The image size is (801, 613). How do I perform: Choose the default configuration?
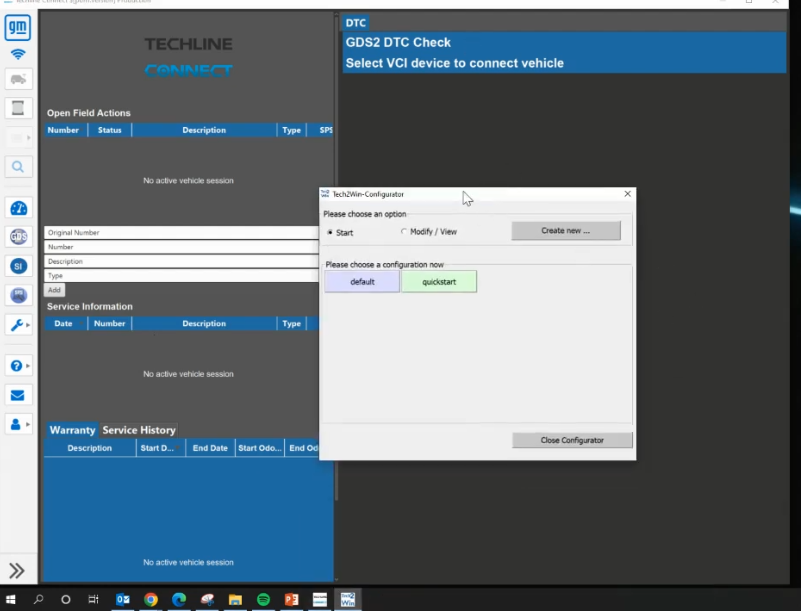pyautogui.click(x=362, y=281)
